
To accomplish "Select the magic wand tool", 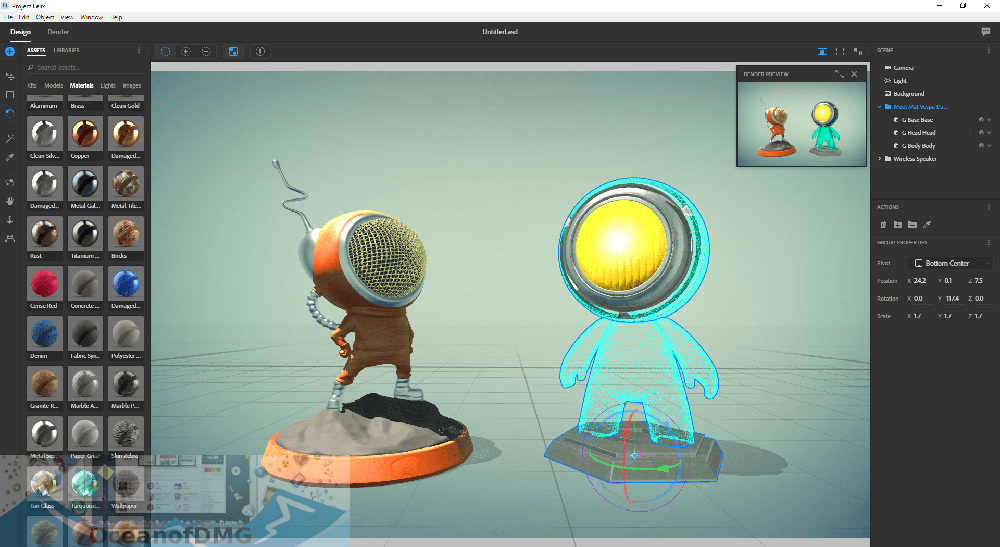I will tap(10, 138).
